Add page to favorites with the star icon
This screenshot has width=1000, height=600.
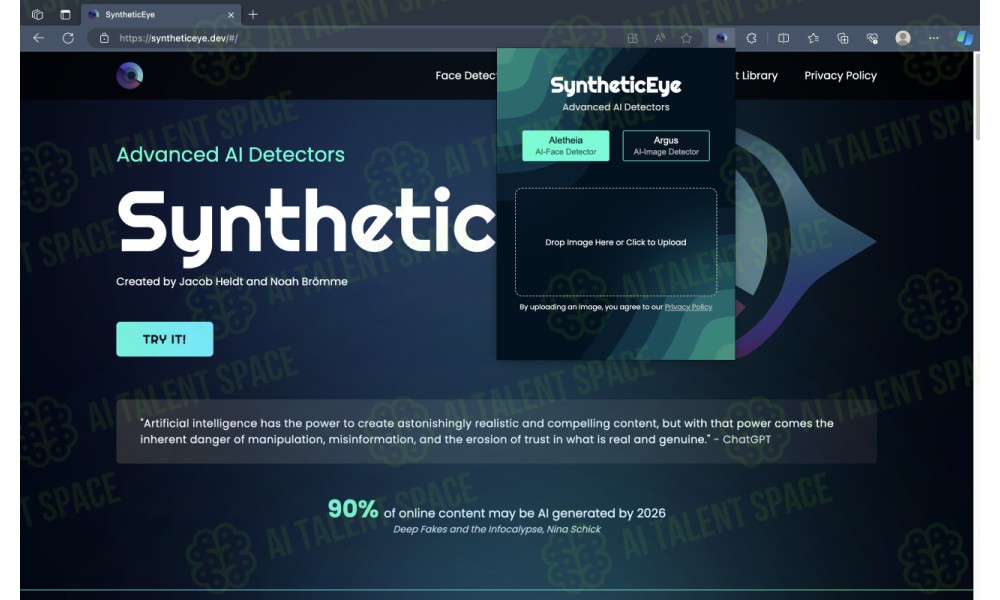point(686,38)
